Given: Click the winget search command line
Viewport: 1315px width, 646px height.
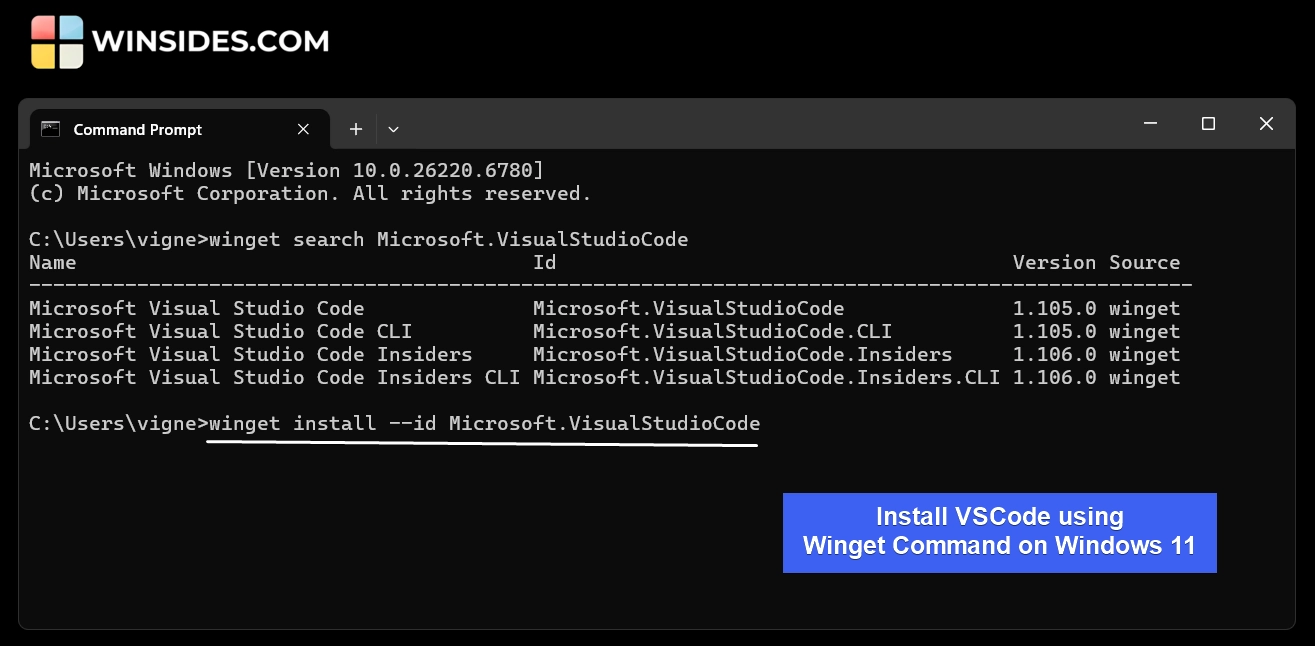Looking at the screenshot, I should tap(448, 240).
